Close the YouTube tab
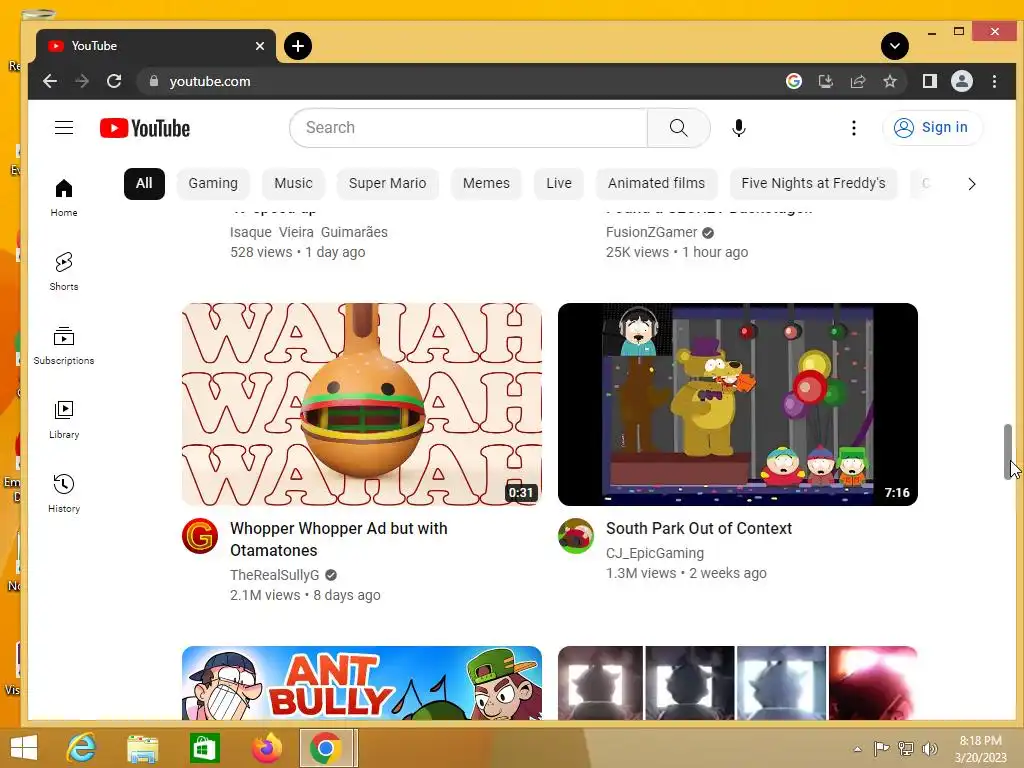Image resolution: width=1024 pixels, height=768 pixels. click(259, 46)
